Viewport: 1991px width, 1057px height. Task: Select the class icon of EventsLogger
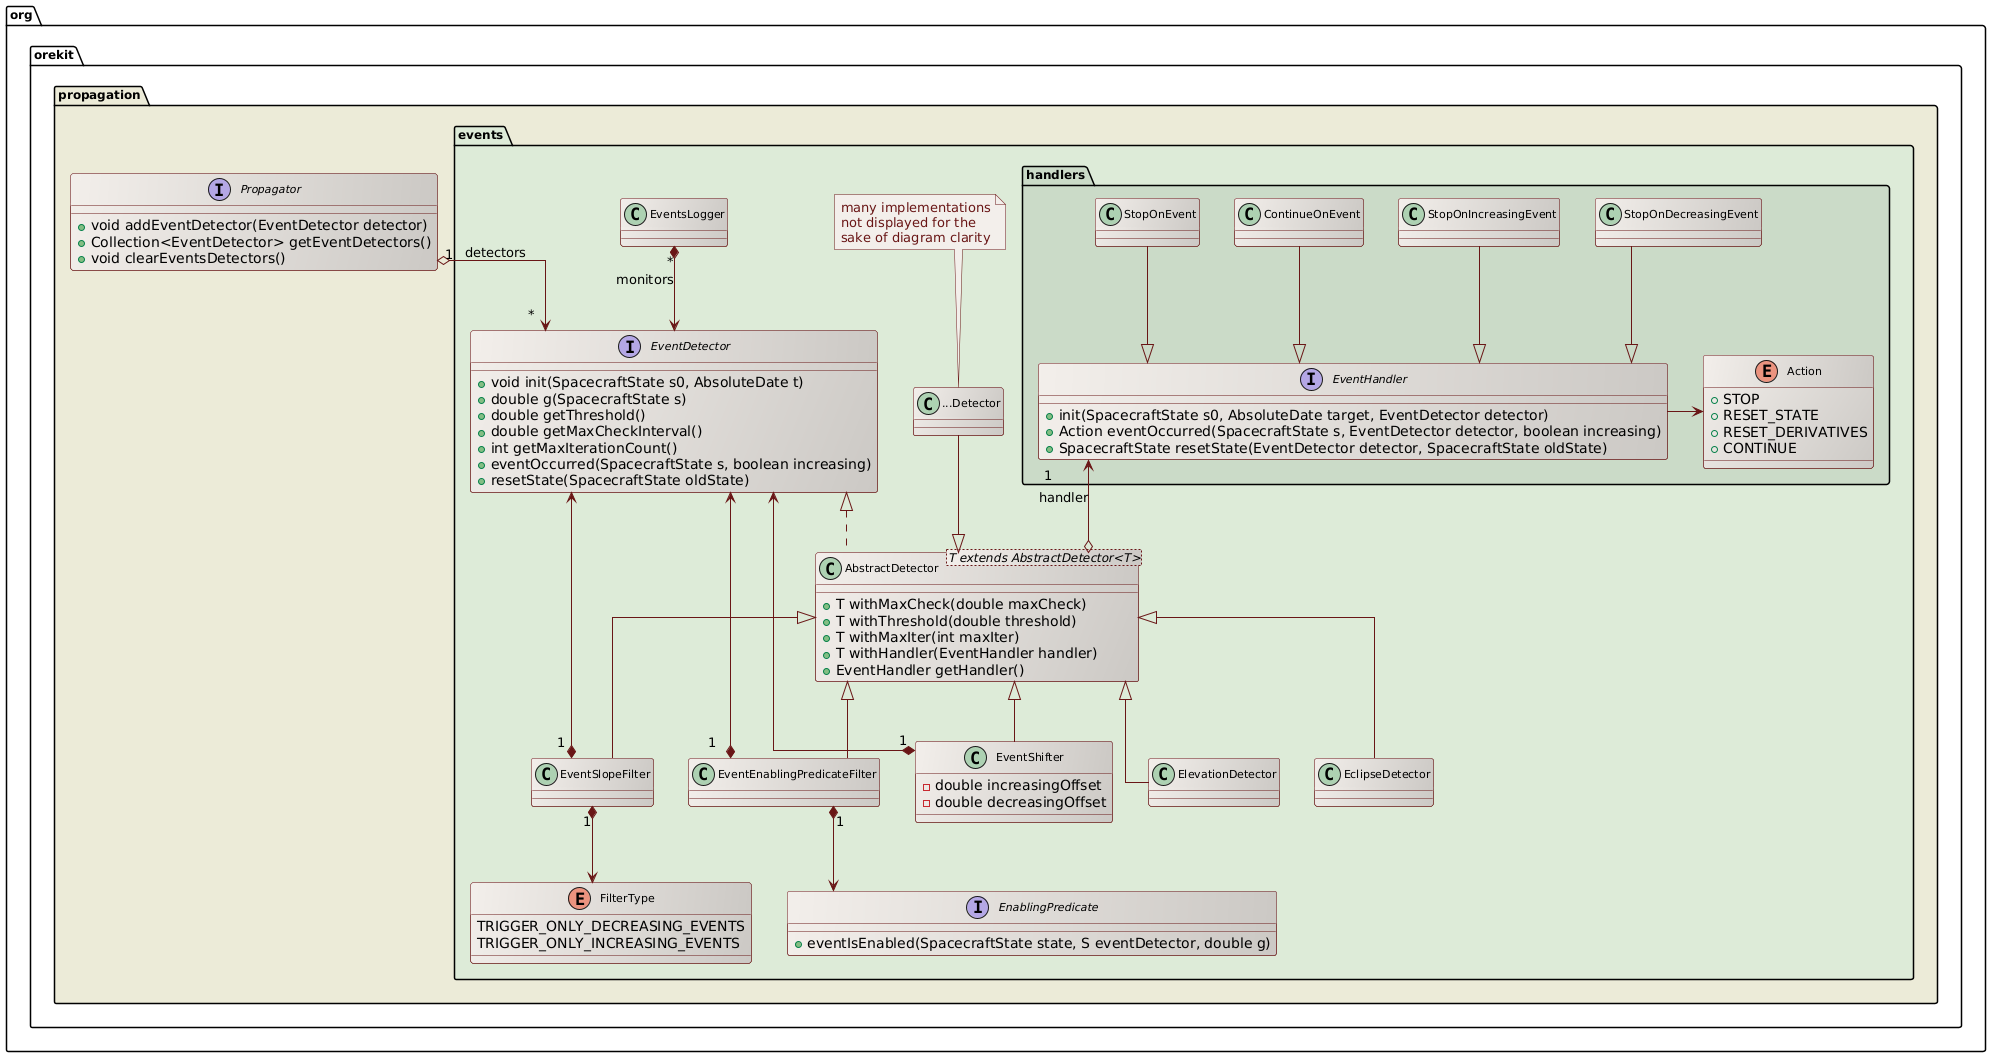click(636, 213)
